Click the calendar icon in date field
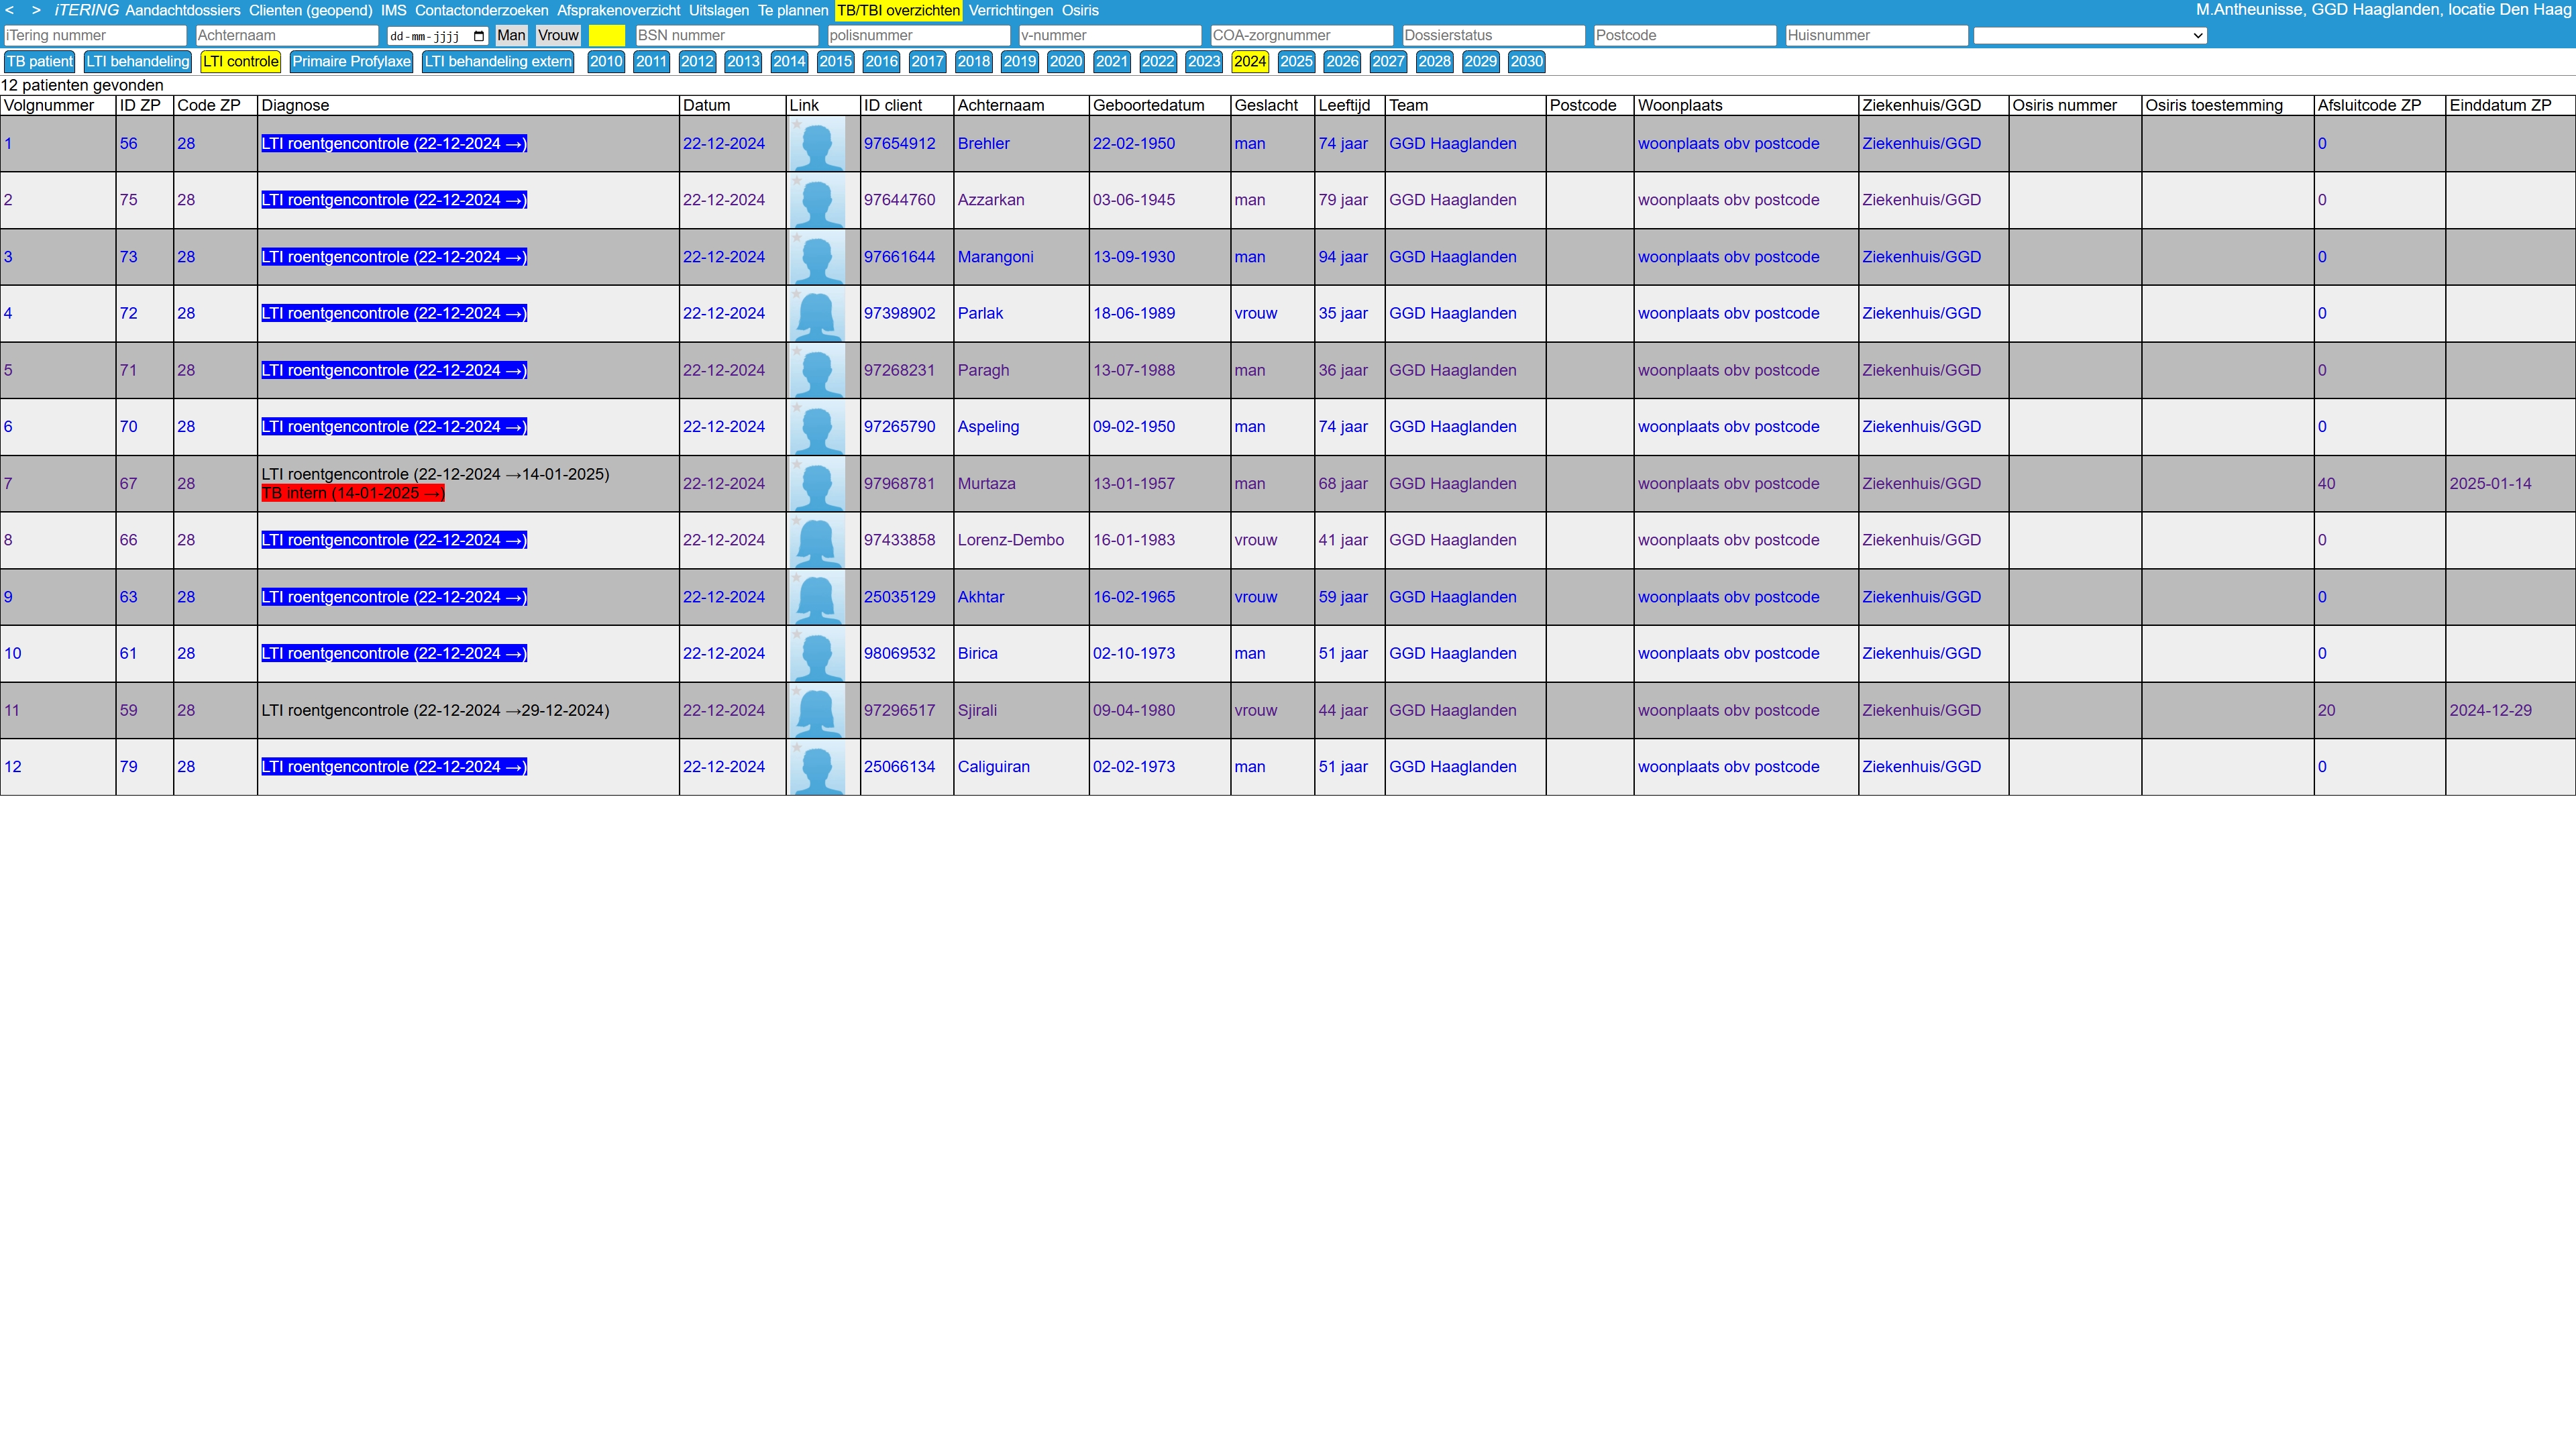Screen dimensions: 2576x1449 pos(478,36)
